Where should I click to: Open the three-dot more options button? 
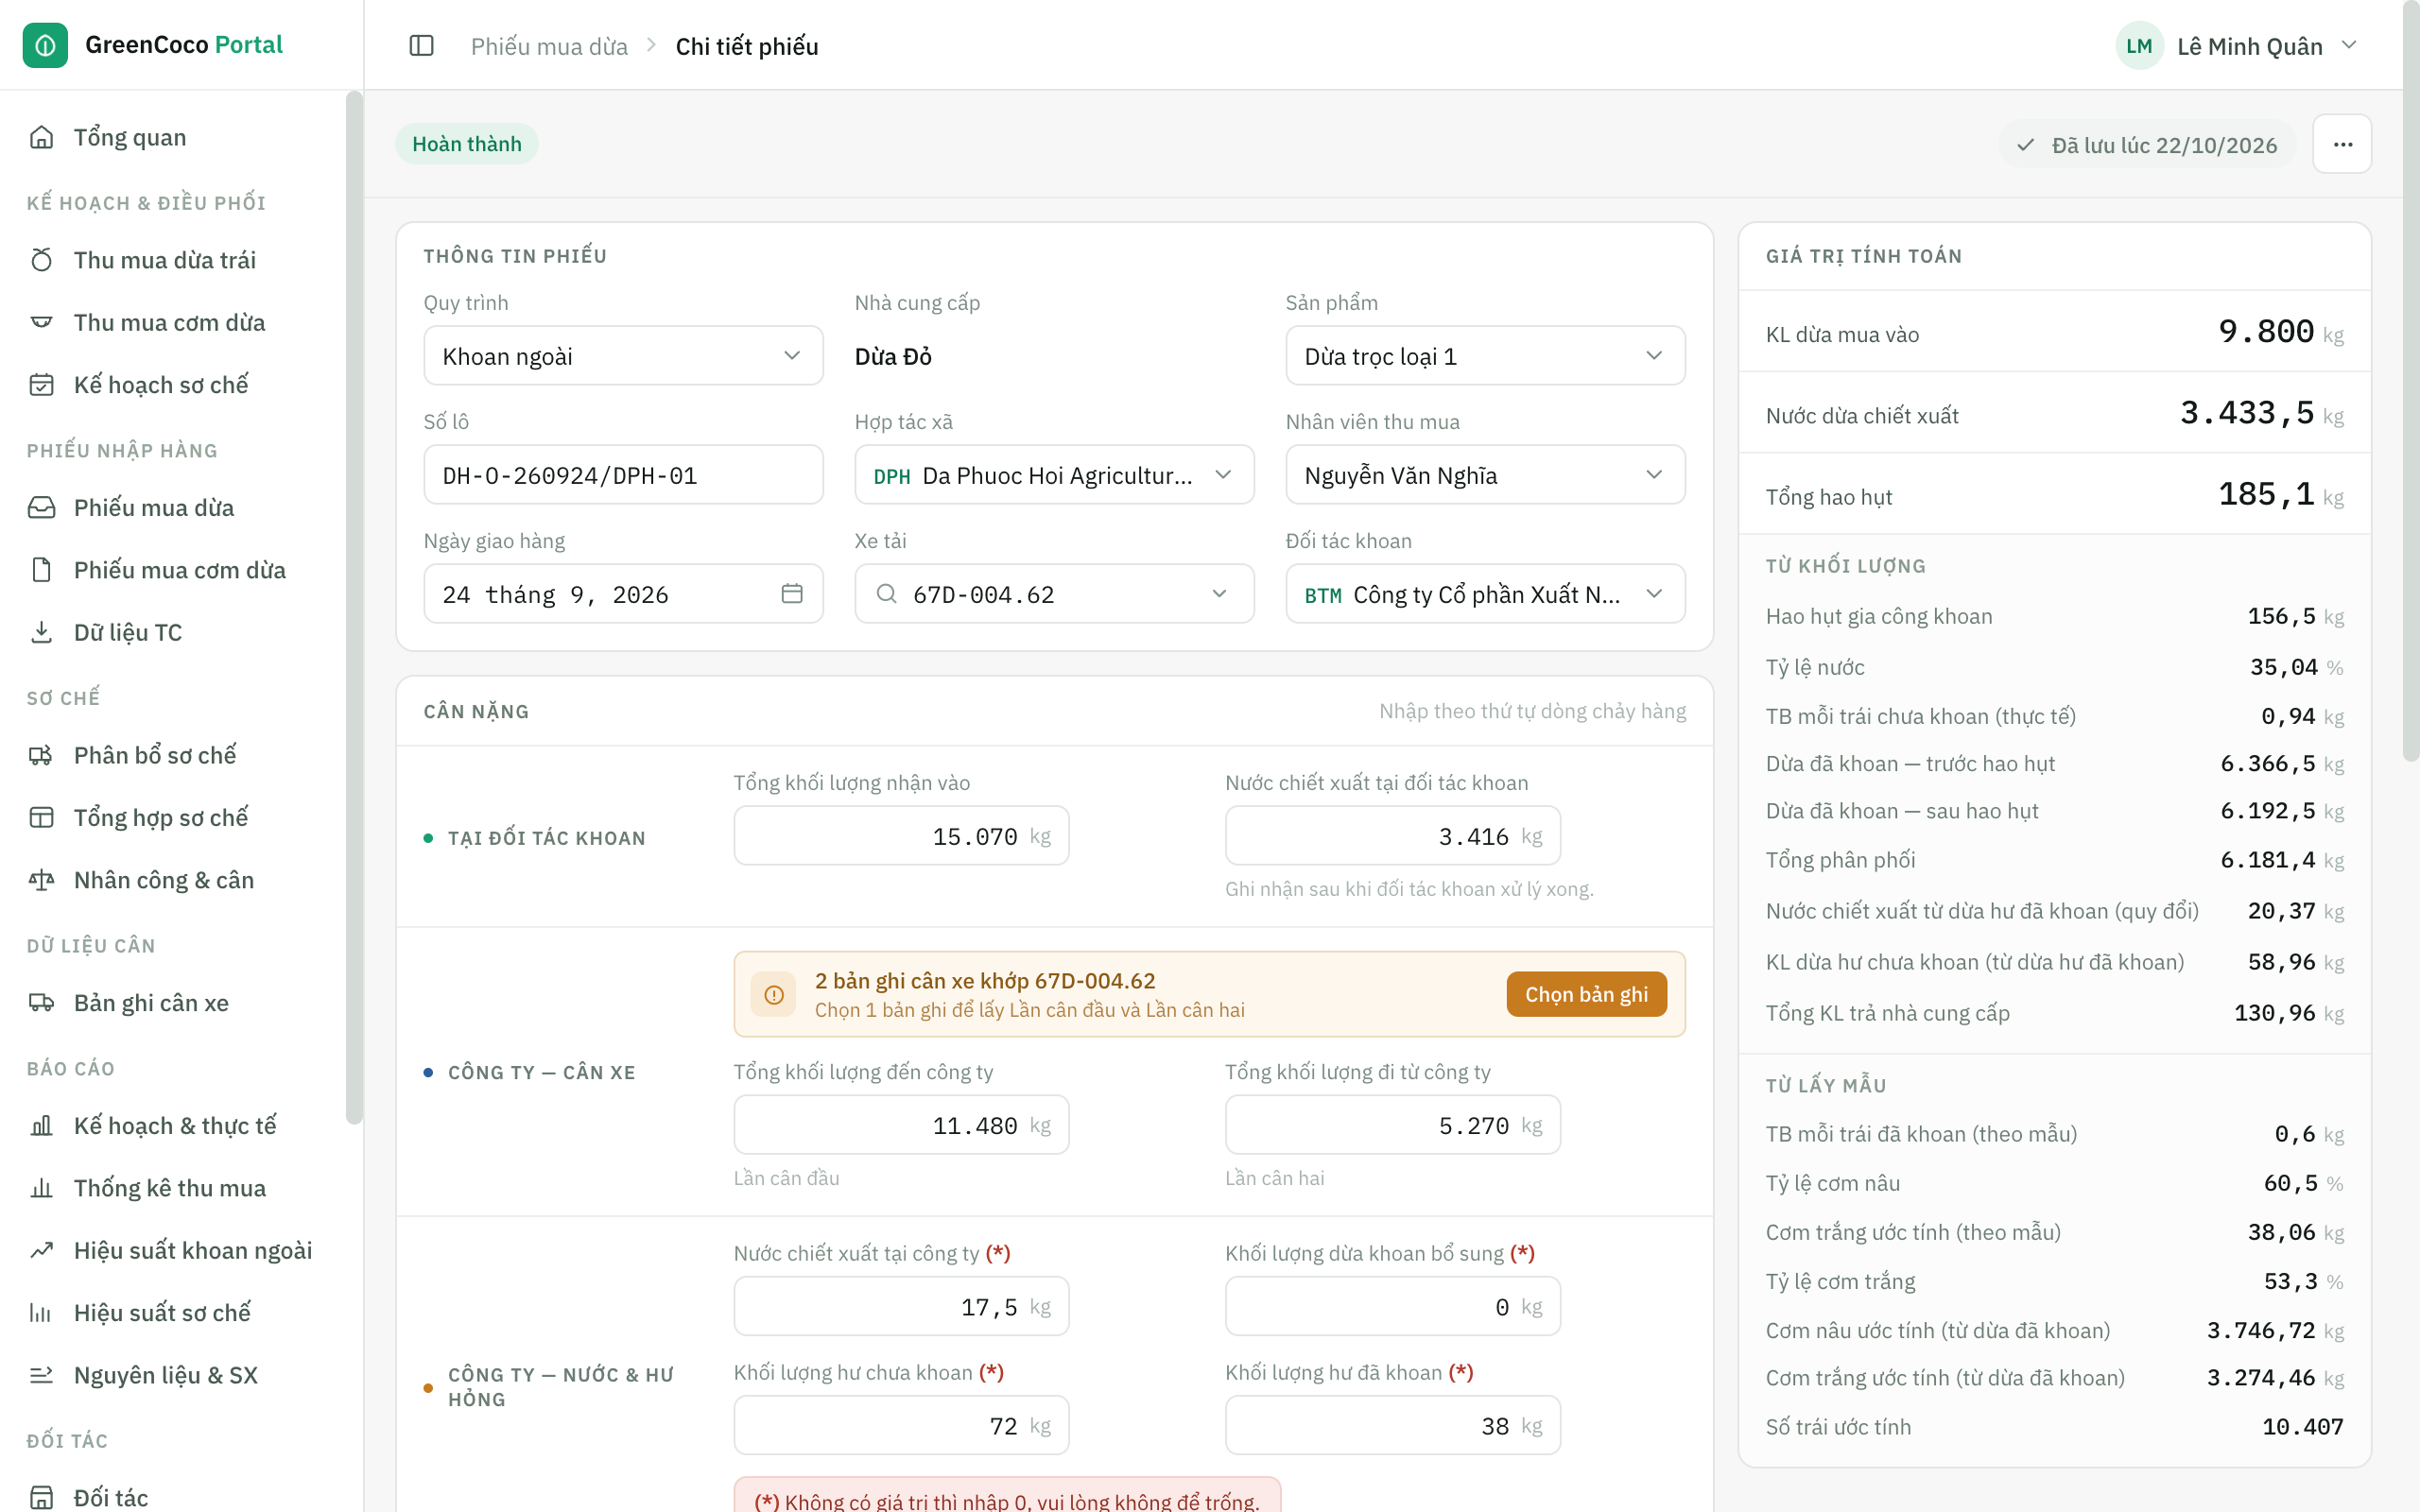[2342, 145]
